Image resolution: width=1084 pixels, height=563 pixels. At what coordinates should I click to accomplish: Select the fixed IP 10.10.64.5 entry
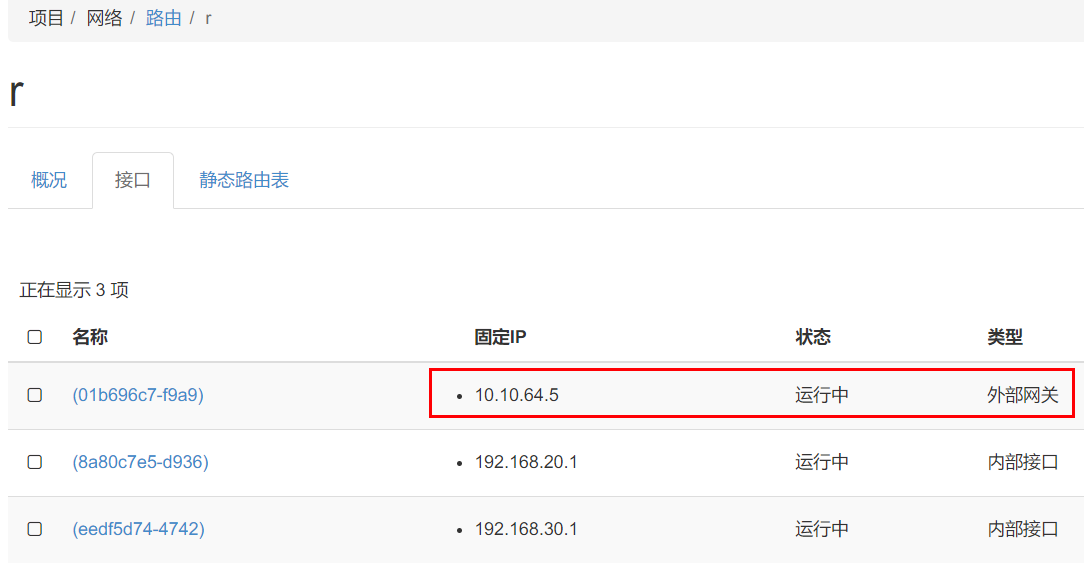click(x=516, y=395)
